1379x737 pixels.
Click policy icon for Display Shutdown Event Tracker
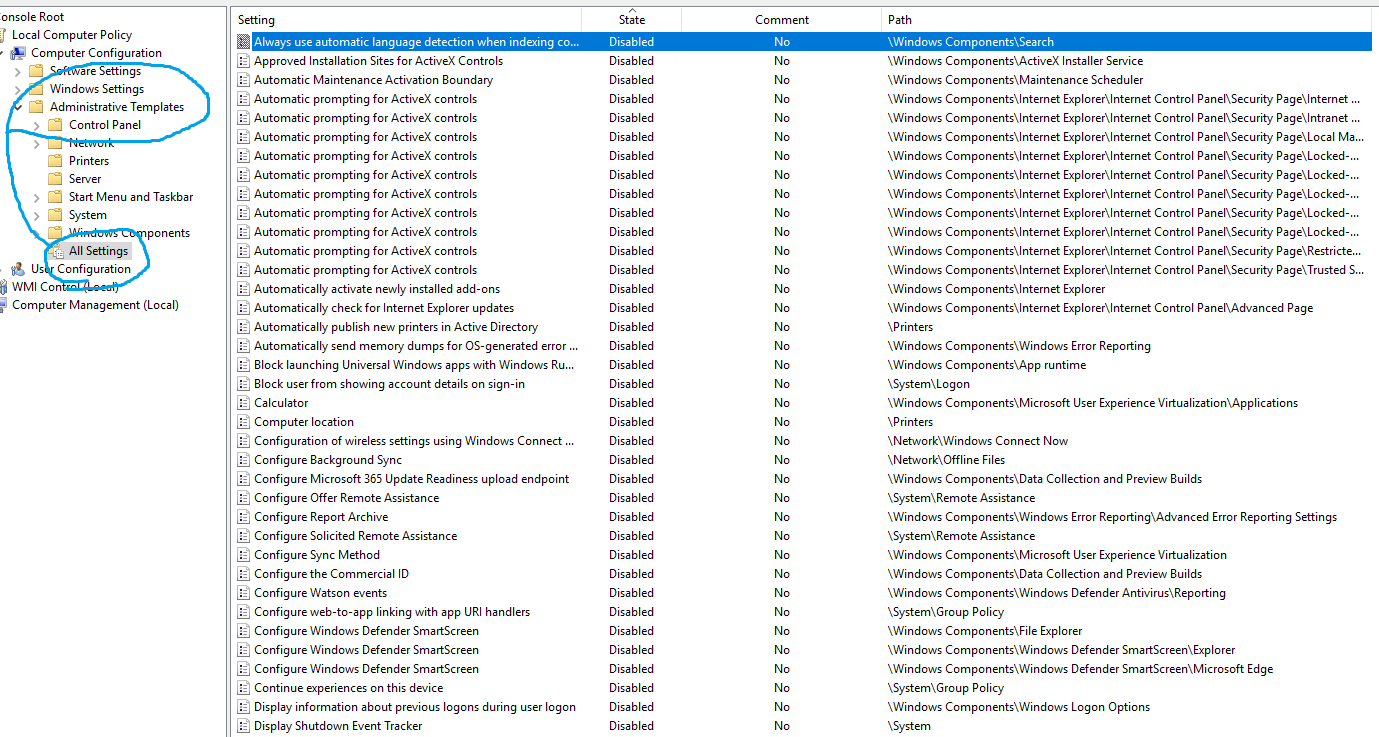click(244, 726)
